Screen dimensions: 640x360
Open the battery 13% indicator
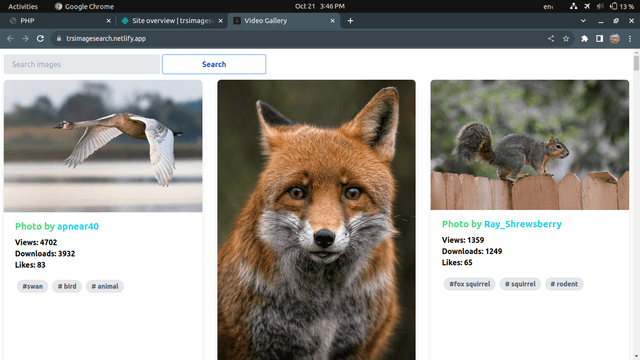(x=622, y=6)
